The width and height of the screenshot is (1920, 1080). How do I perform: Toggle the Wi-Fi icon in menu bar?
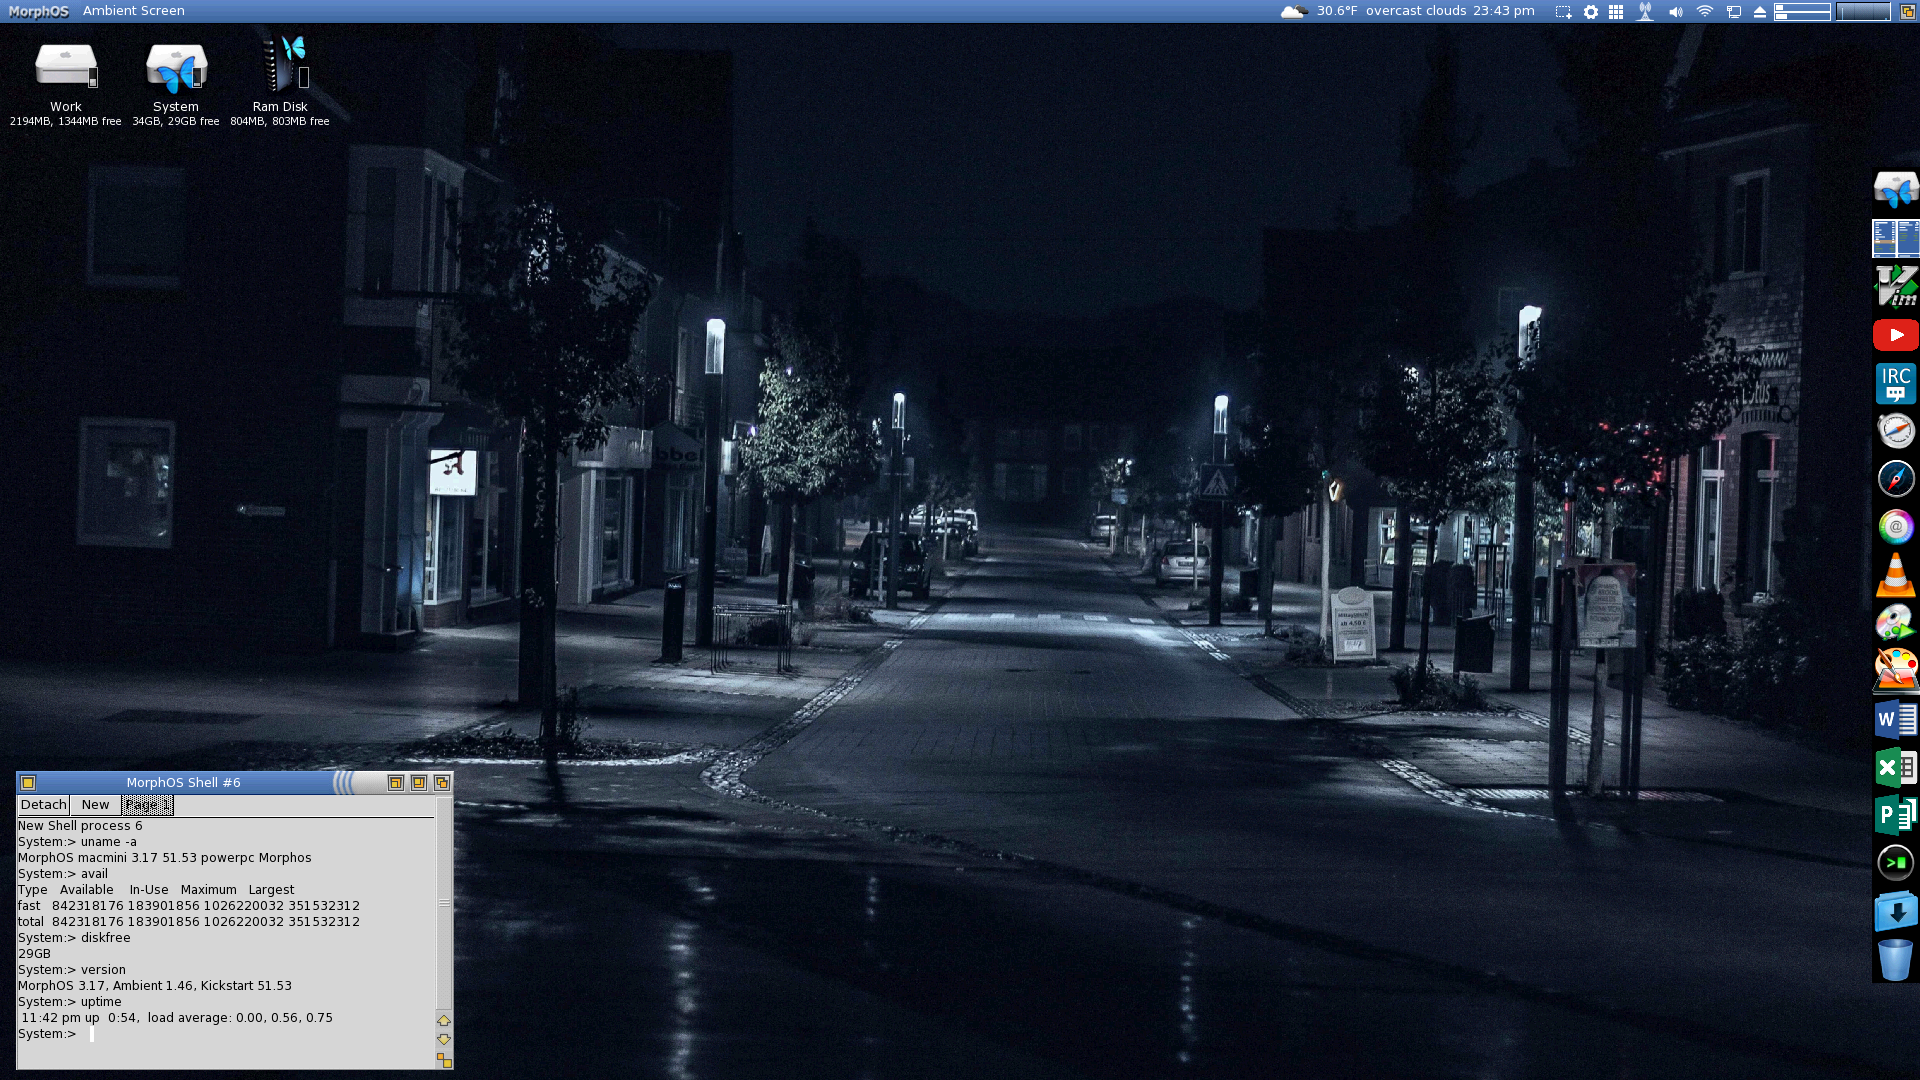click(1705, 12)
